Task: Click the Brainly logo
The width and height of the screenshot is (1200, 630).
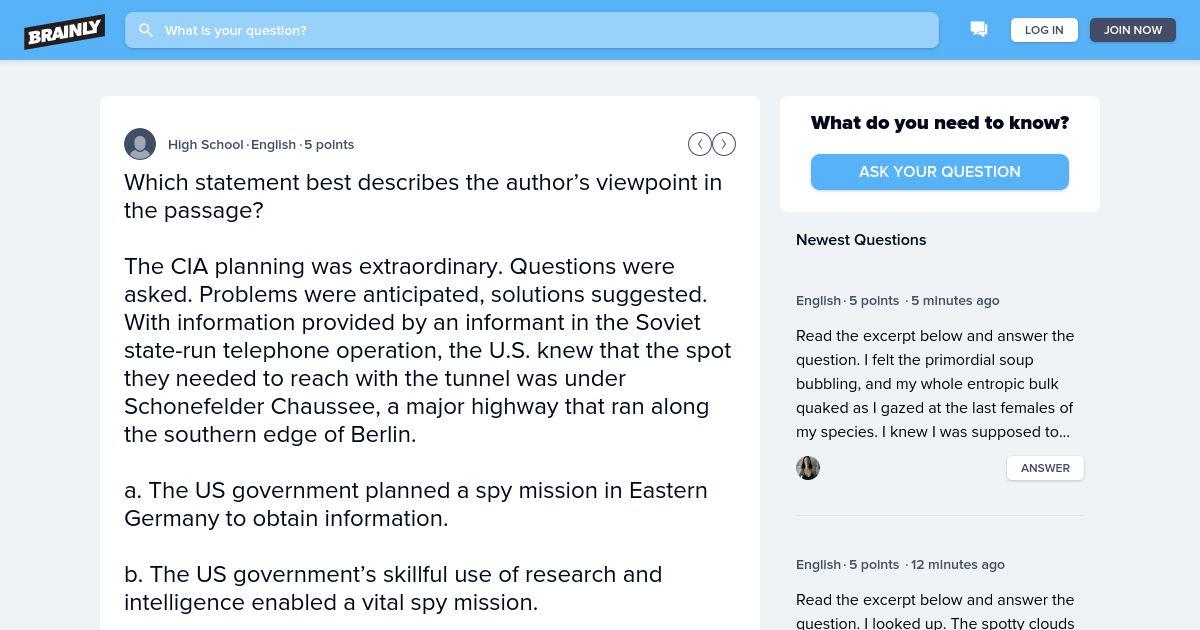Action: click(x=64, y=31)
